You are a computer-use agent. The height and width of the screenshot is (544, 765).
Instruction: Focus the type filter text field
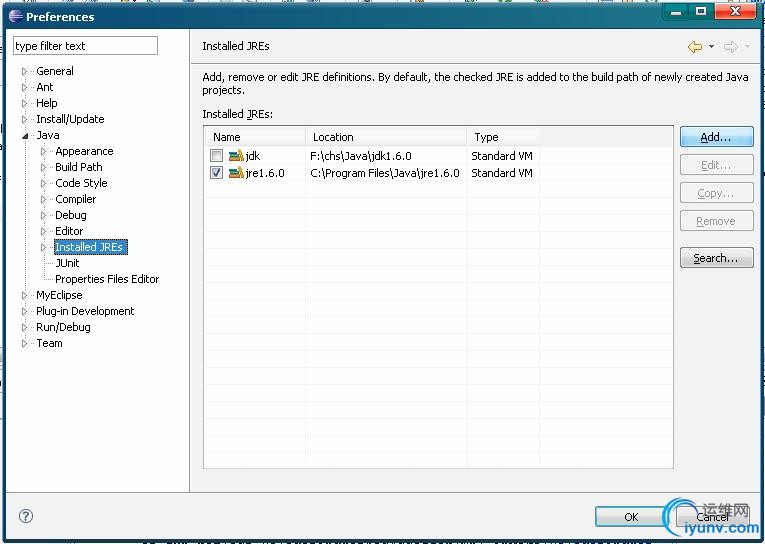point(85,46)
